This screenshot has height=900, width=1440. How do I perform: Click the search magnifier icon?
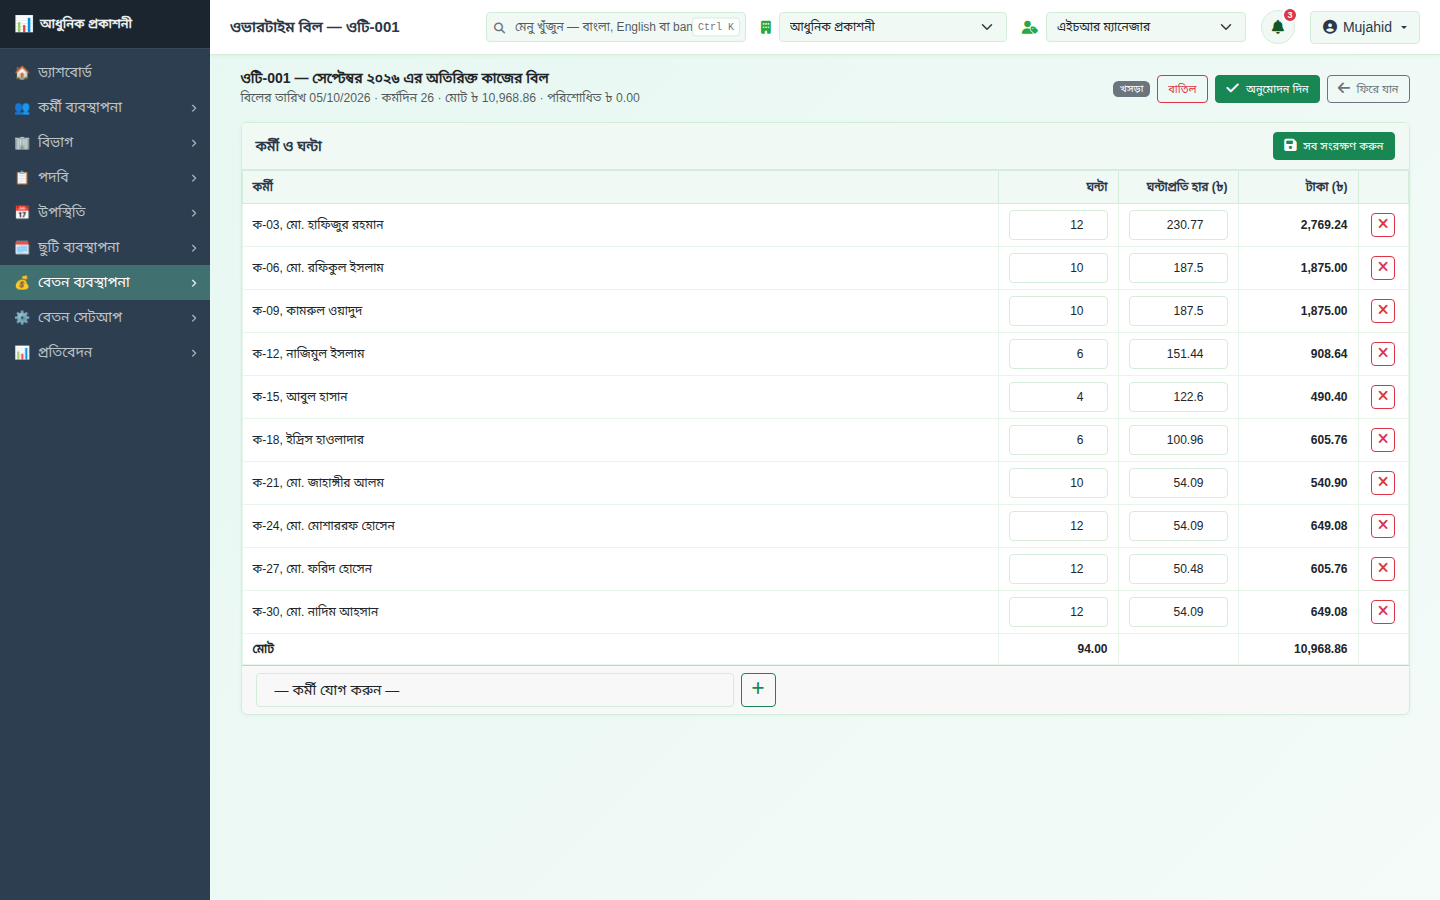coord(499,27)
